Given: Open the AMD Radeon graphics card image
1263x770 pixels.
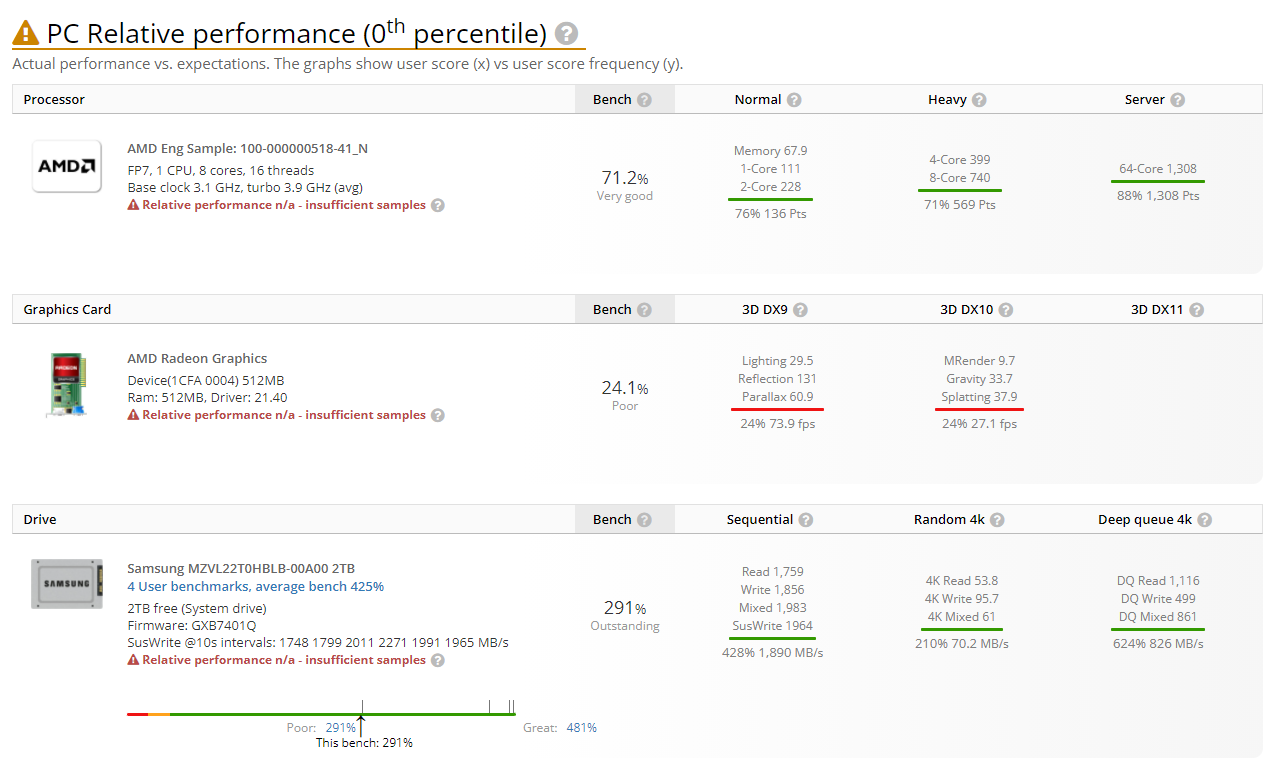Looking at the screenshot, I should (67, 385).
